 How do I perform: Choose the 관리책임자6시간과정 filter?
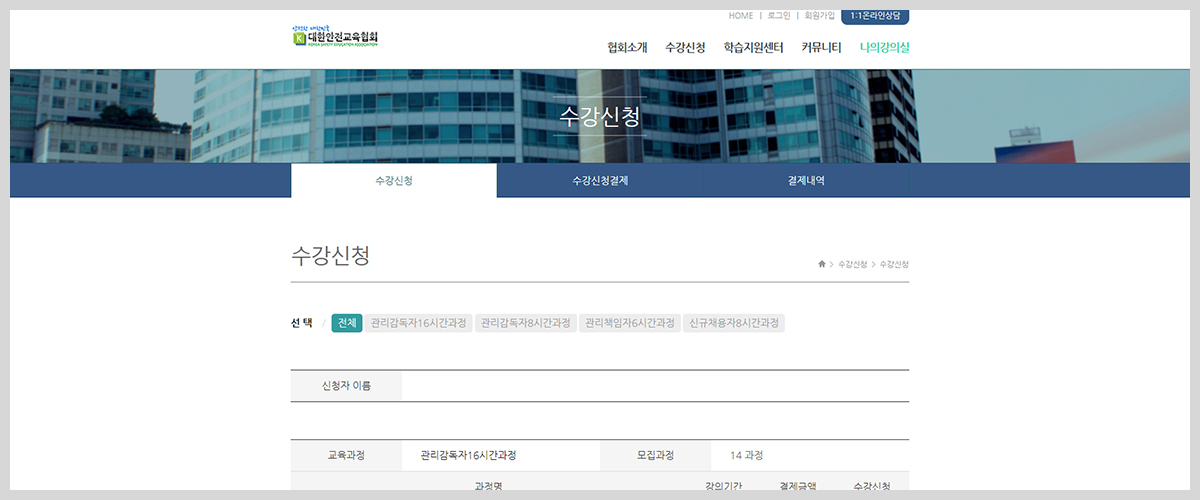(x=630, y=323)
